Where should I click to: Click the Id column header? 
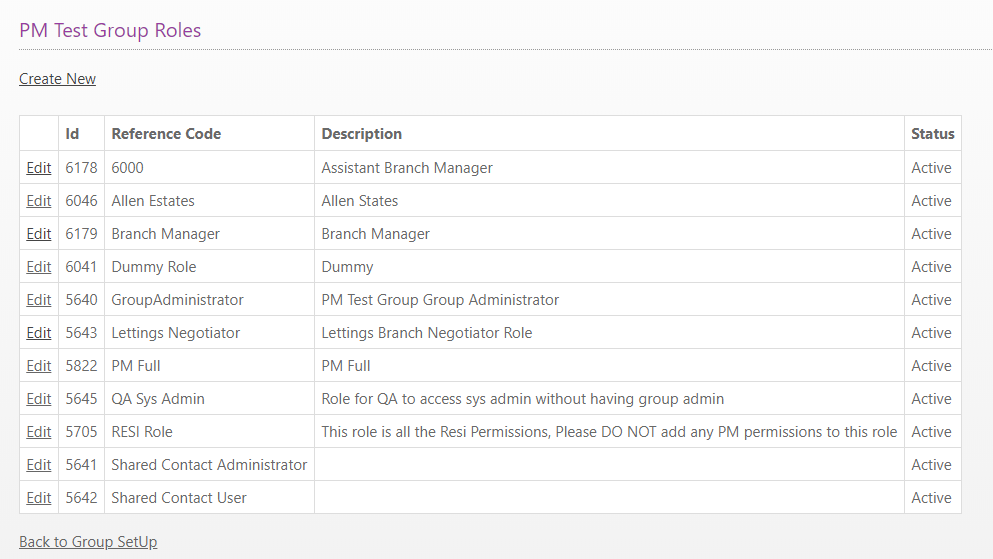tap(72, 134)
